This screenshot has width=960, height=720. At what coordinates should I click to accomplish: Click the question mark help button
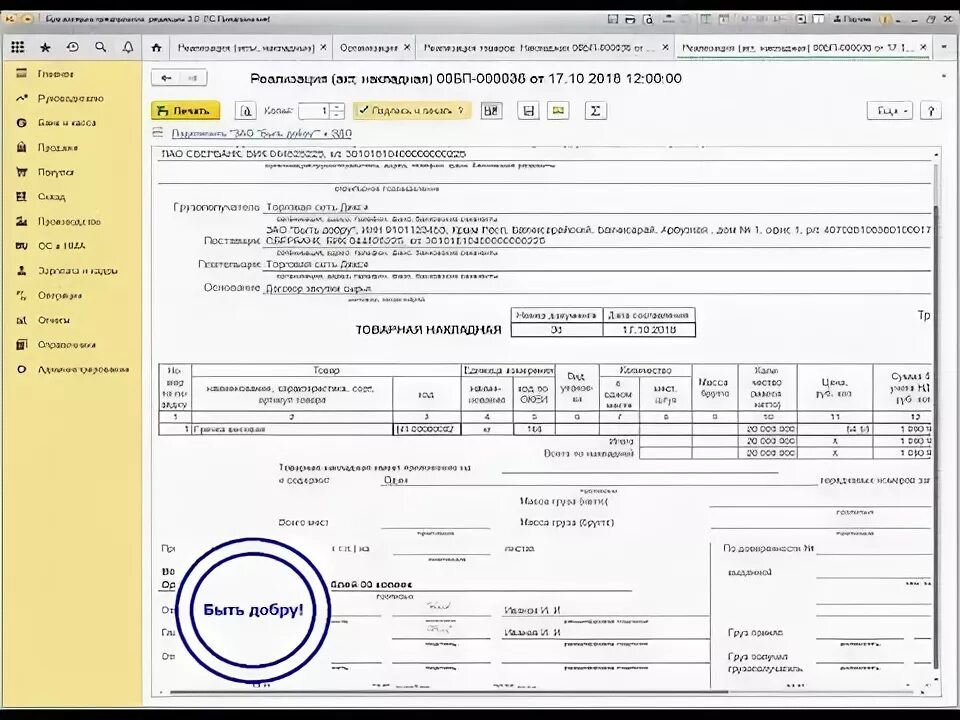[x=931, y=111]
